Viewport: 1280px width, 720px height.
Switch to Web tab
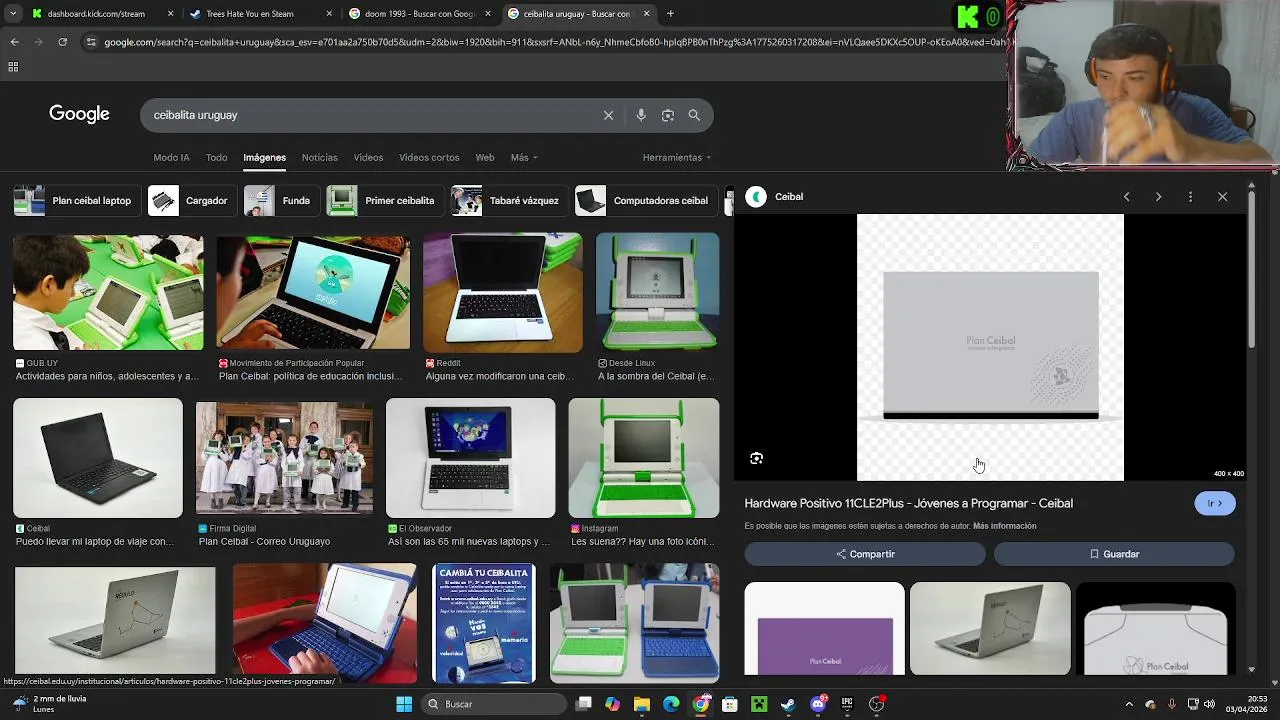point(485,158)
